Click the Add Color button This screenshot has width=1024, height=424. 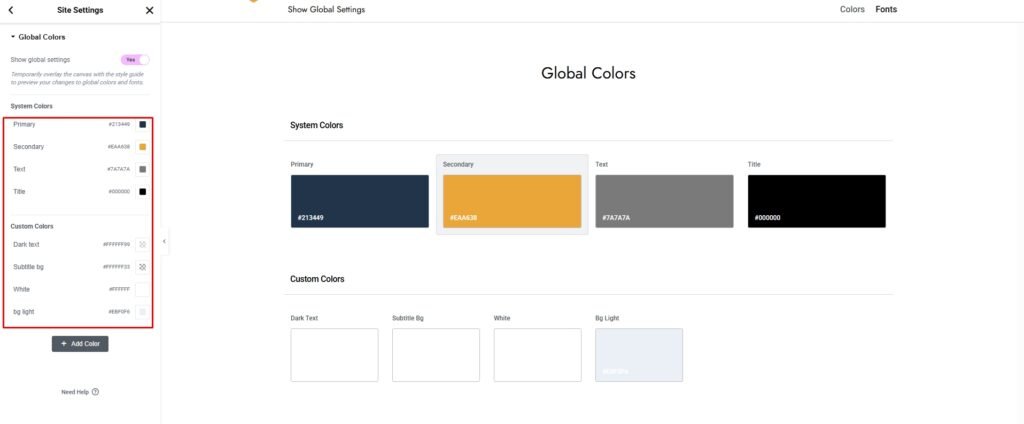(x=80, y=343)
